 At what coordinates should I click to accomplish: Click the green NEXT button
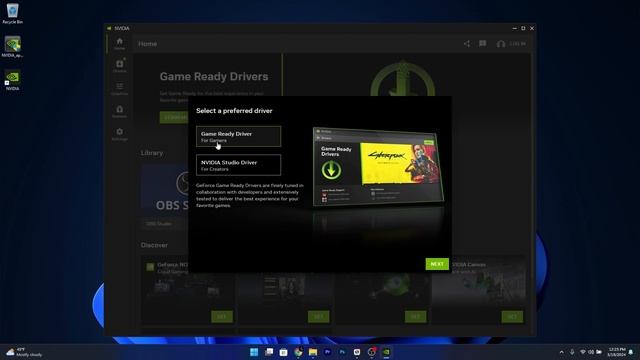tap(437, 264)
